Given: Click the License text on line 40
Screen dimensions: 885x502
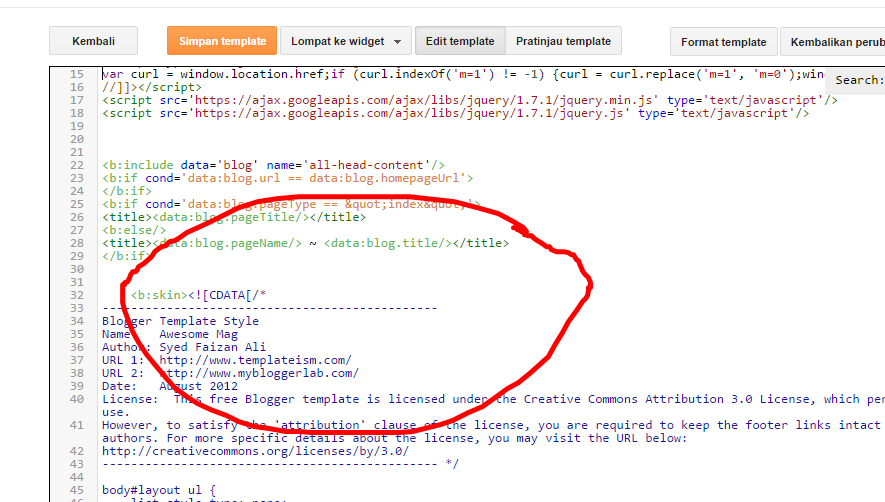Looking at the screenshot, I should (493, 405).
